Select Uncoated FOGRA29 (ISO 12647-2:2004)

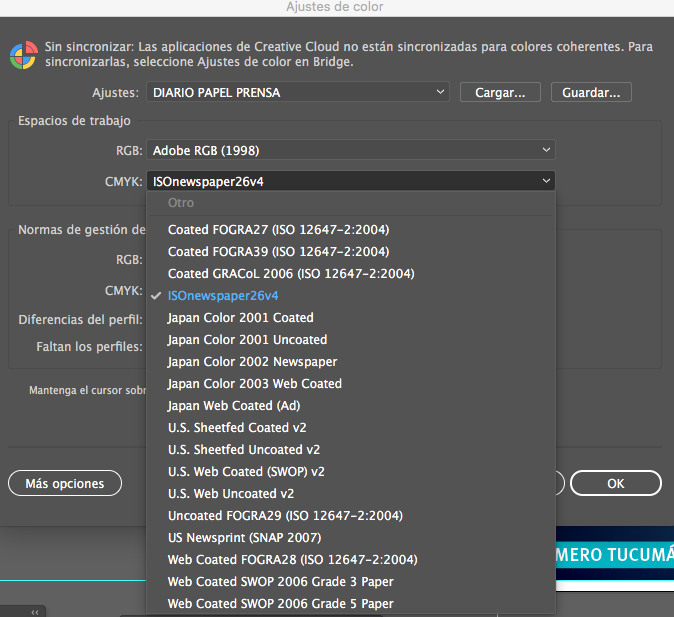click(351, 516)
